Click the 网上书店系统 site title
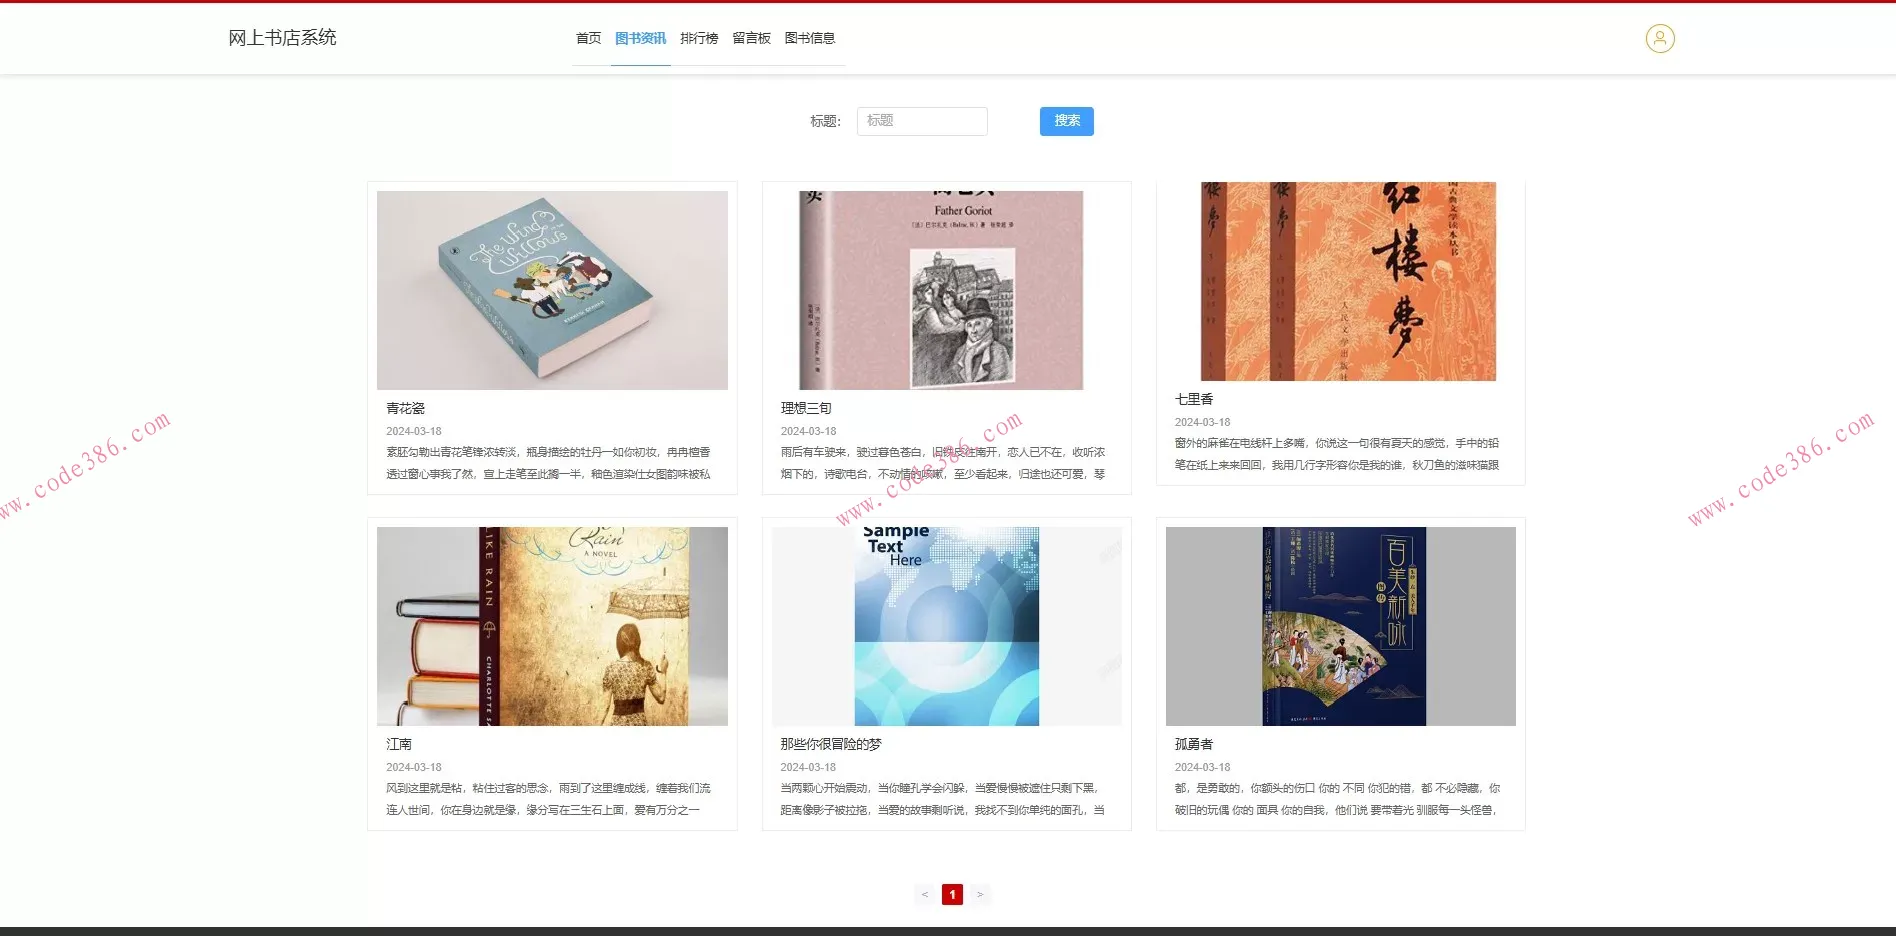The image size is (1896, 936). click(282, 38)
